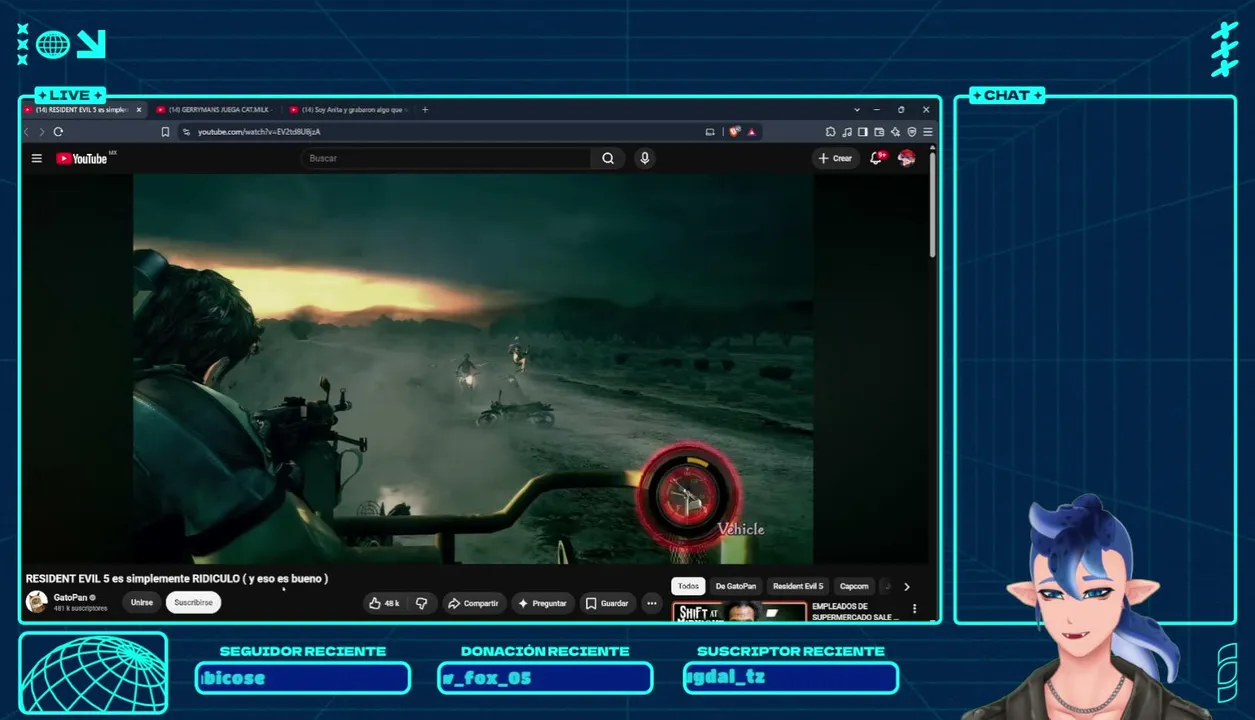The image size is (1255, 720).
Task: Open Empleados de Supermercado recommended thumbnail
Action: point(739,612)
